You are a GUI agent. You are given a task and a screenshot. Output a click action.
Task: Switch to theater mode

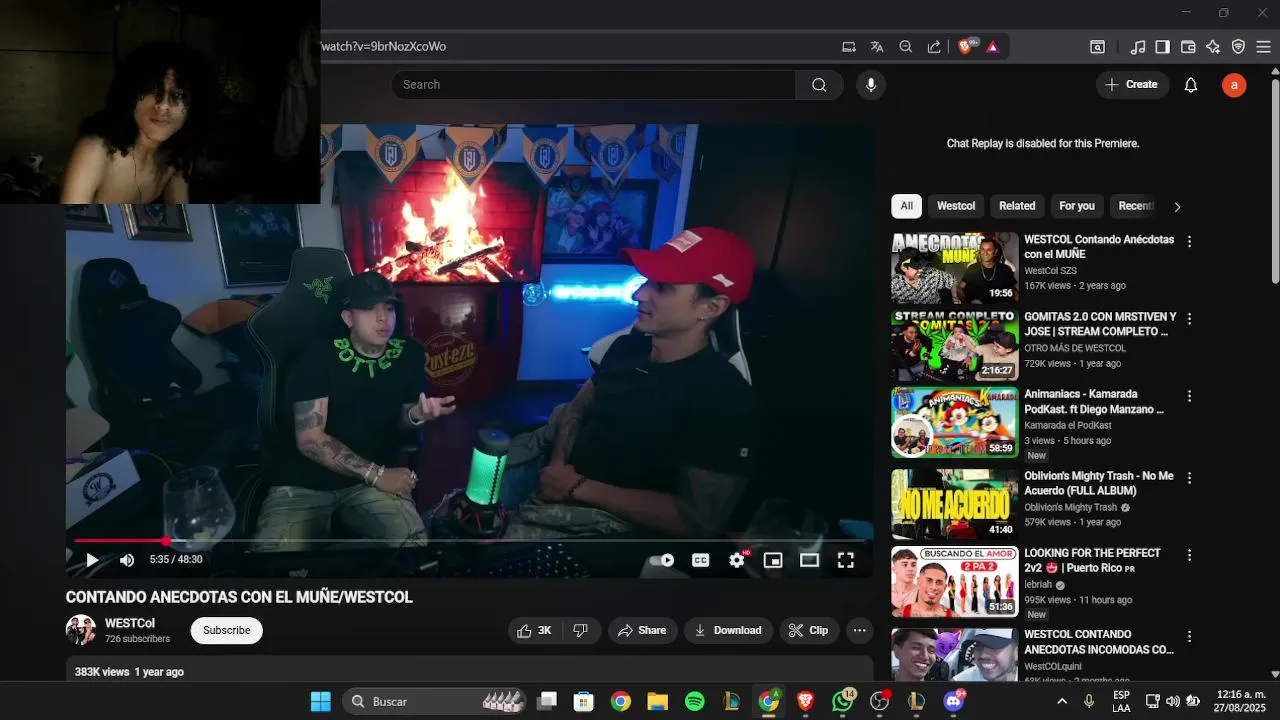click(x=809, y=560)
